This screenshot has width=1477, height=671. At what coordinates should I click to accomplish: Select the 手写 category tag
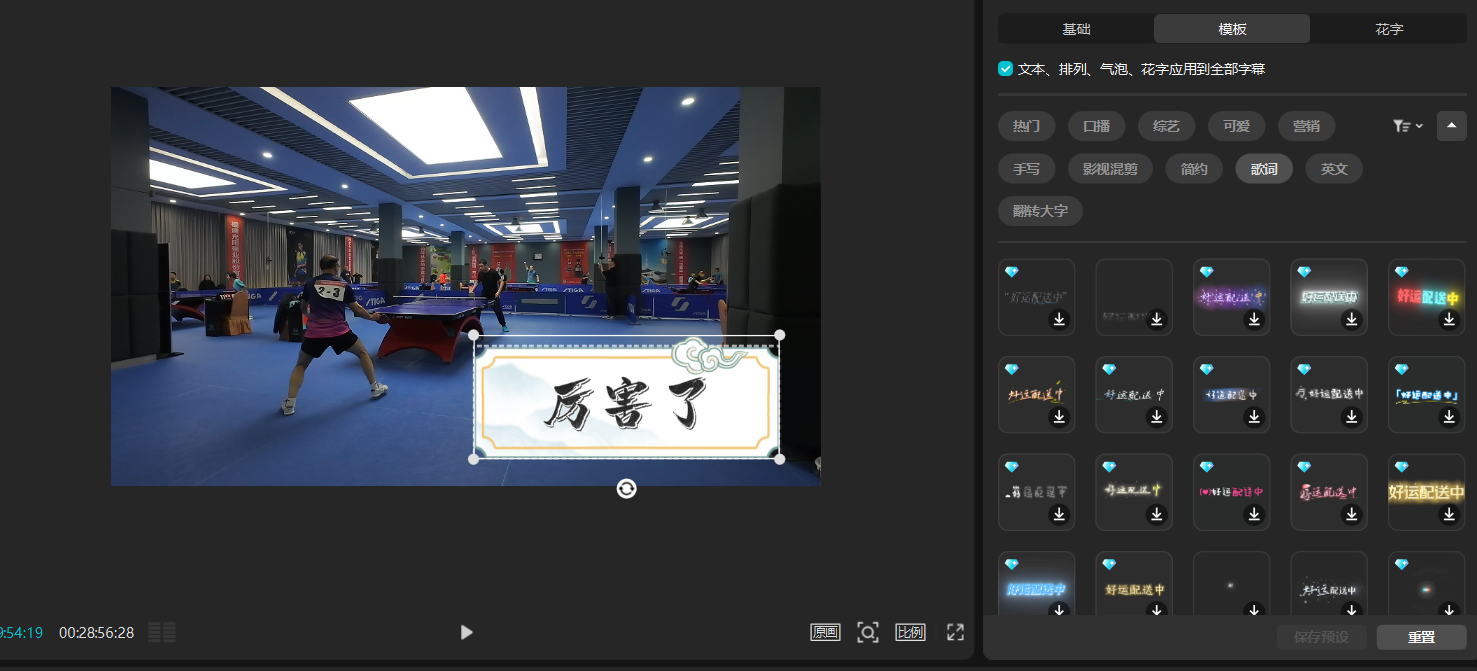click(1026, 169)
